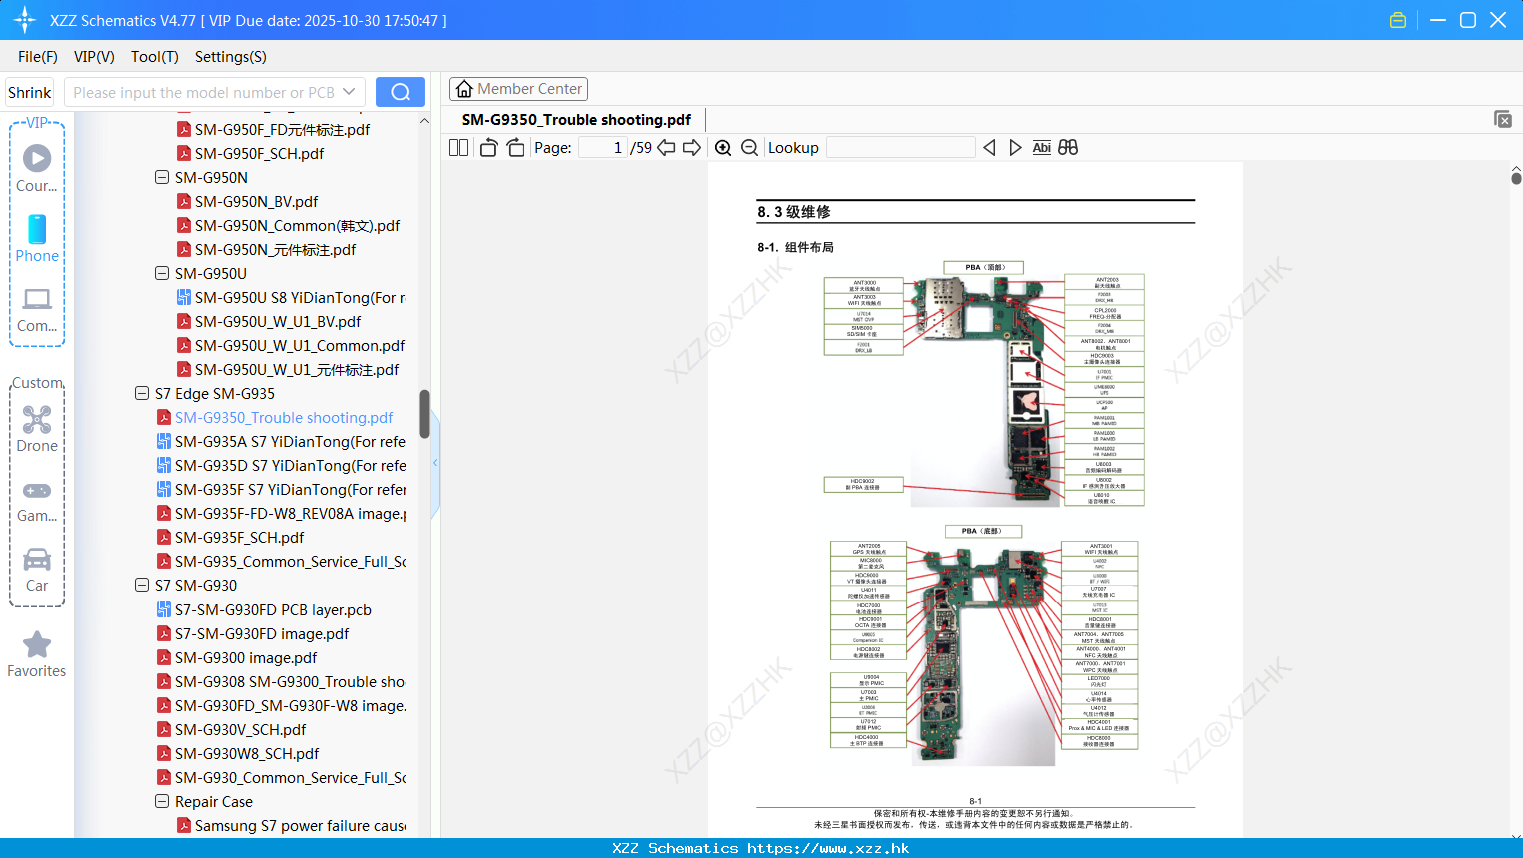Zoom out of the PDF
Screen dimensions: 1523x858
pos(749,148)
